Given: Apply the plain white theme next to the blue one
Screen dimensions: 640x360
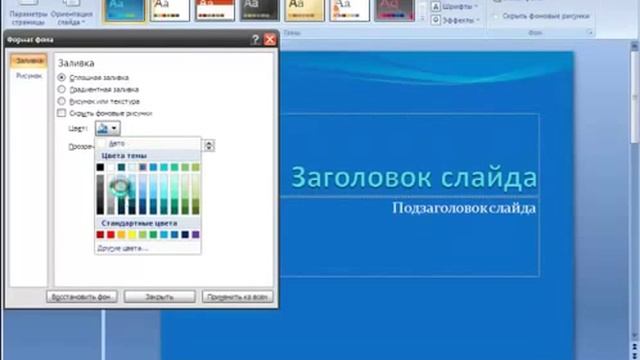Looking at the screenshot, I should click(169, 10).
